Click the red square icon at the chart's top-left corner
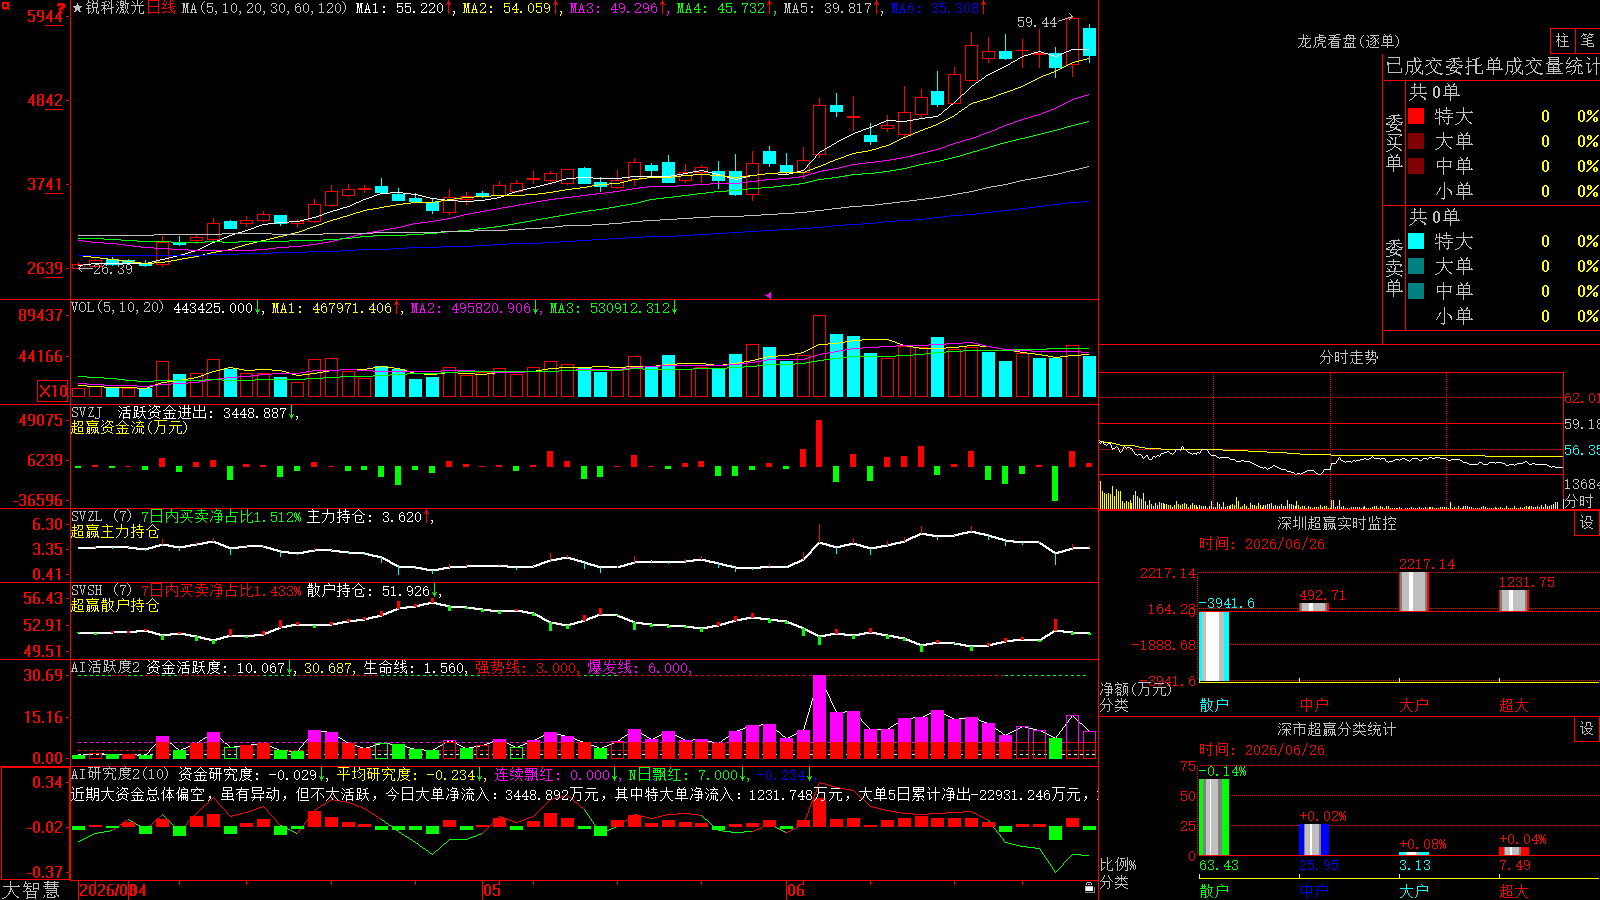 [5, 5]
